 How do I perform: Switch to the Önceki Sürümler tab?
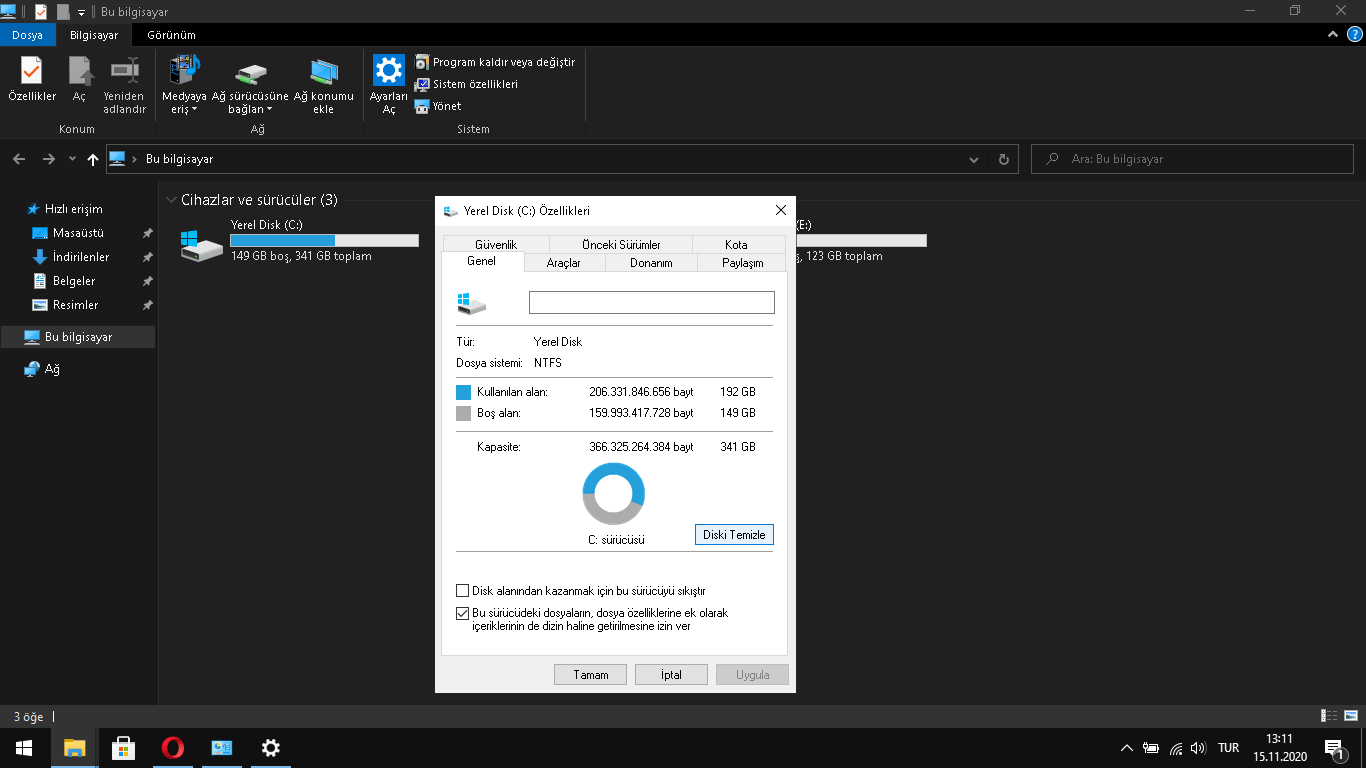click(x=621, y=244)
